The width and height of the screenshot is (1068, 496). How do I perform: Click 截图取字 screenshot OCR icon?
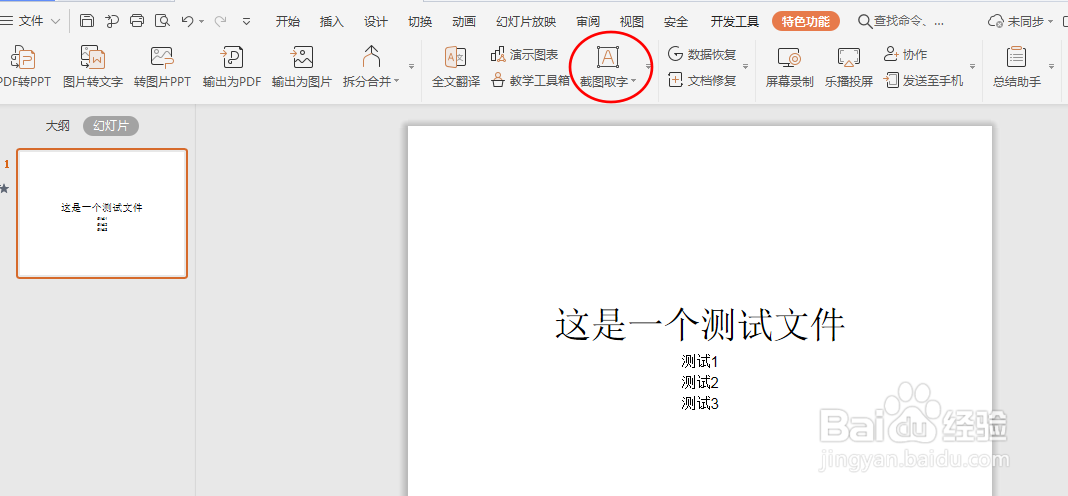[608, 57]
